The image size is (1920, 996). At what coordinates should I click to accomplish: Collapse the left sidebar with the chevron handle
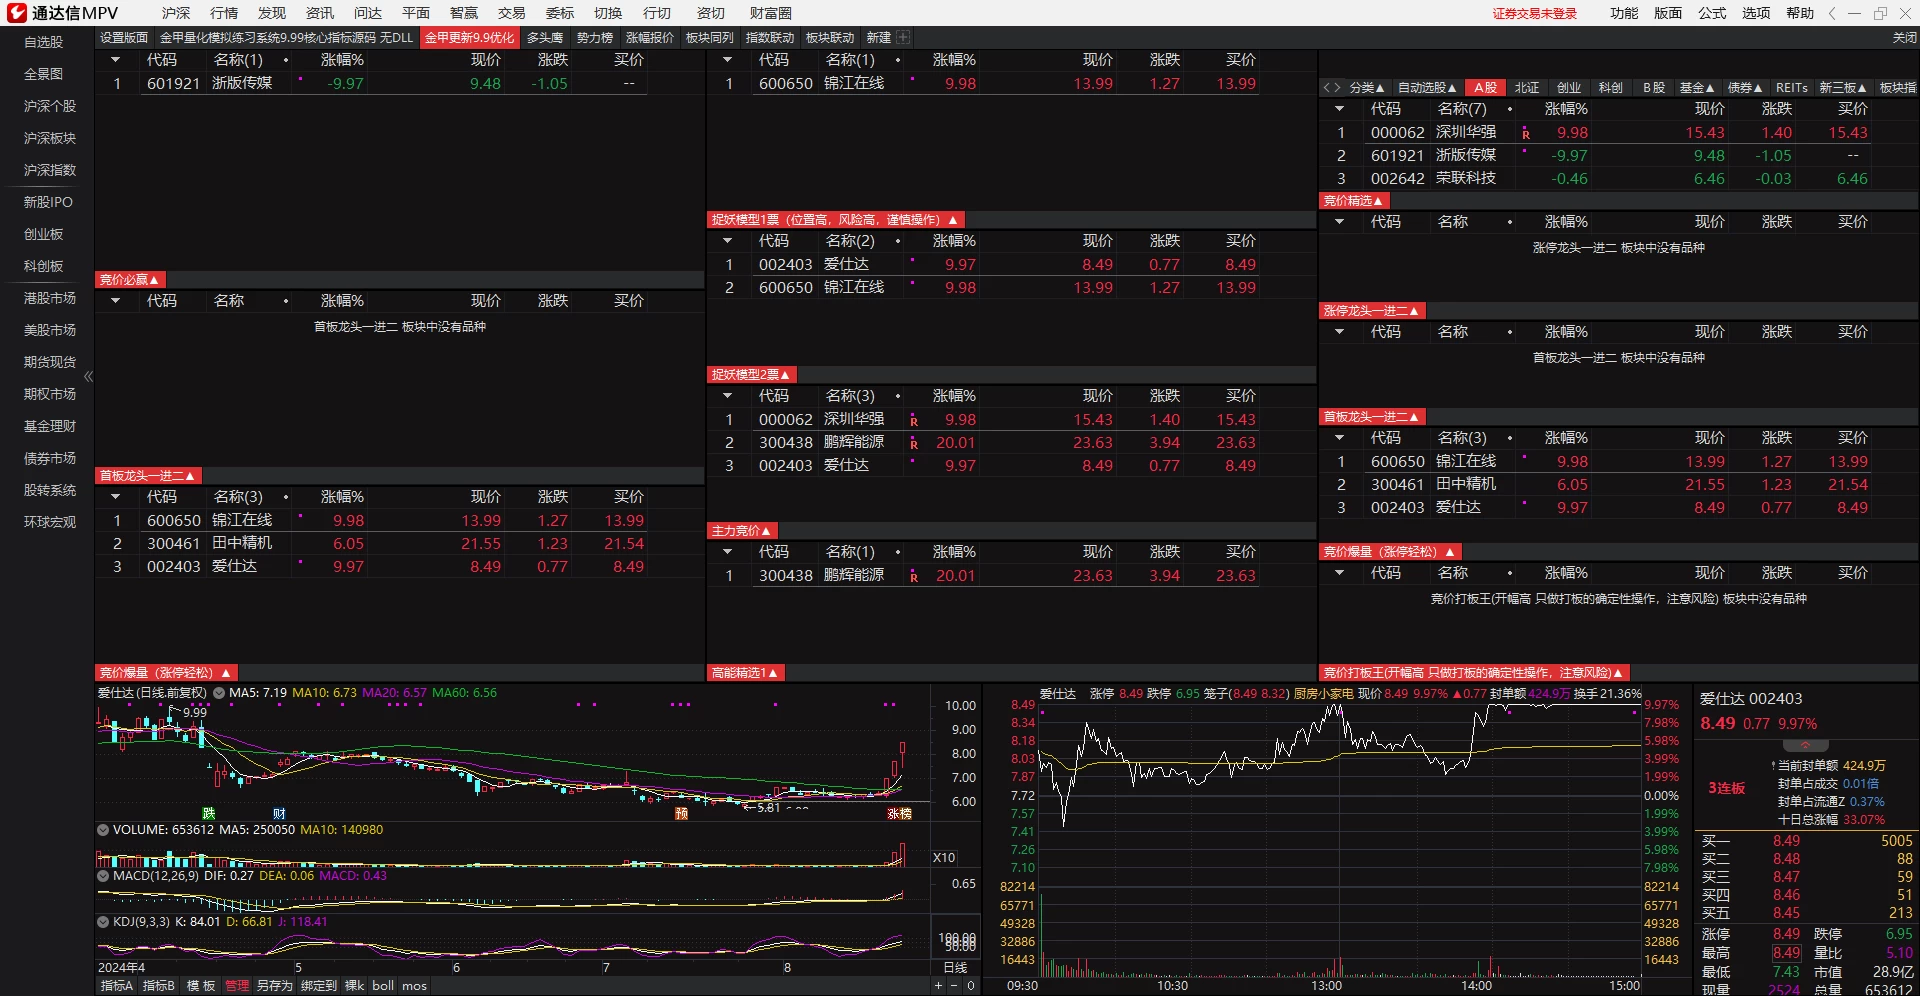point(89,377)
